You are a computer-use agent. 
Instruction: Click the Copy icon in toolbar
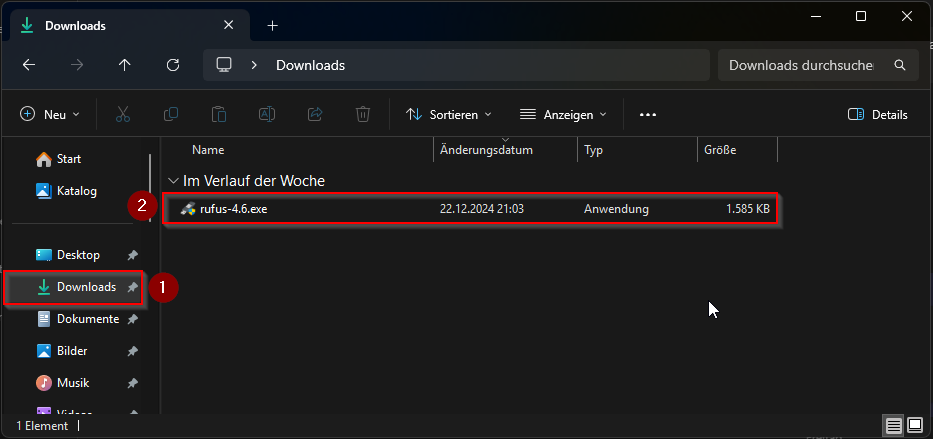click(171, 115)
